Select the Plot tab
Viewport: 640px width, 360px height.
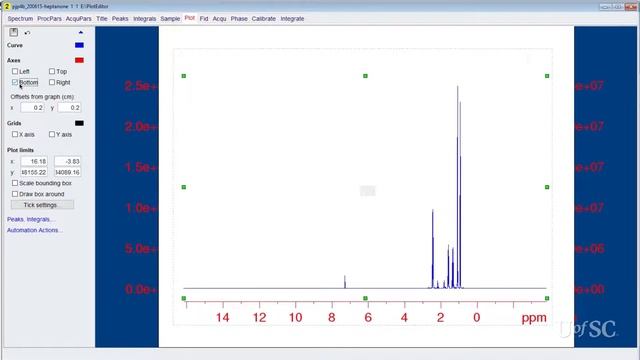[x=189, y=18]
